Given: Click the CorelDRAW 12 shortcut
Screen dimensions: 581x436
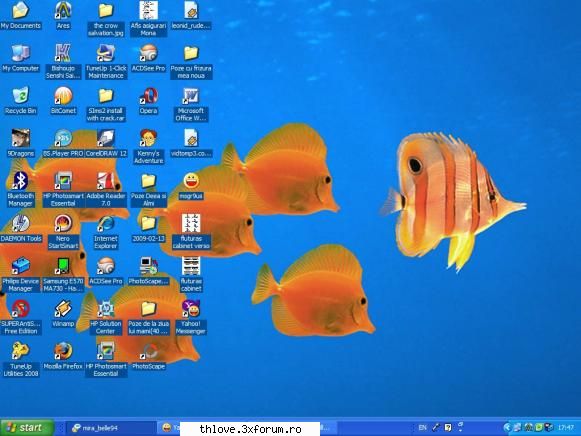Looking at the screenshot, I should pyautogui.click(x=106, y=143).
